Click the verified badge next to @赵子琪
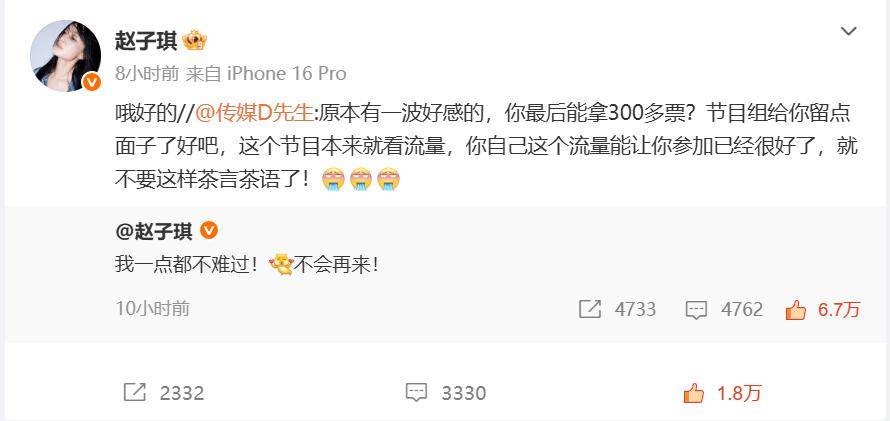 (209, 230)
